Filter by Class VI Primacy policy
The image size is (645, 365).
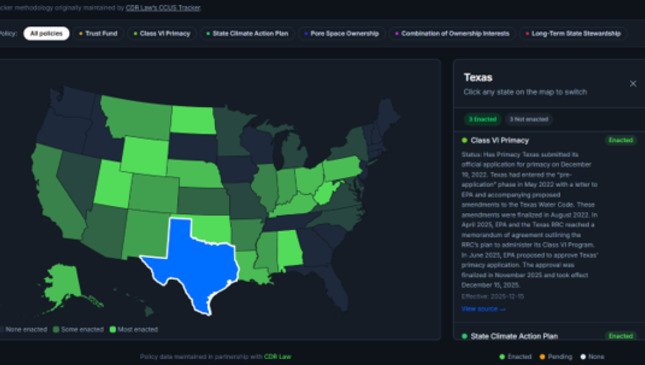pyautogui.click(x=162, y=34)
